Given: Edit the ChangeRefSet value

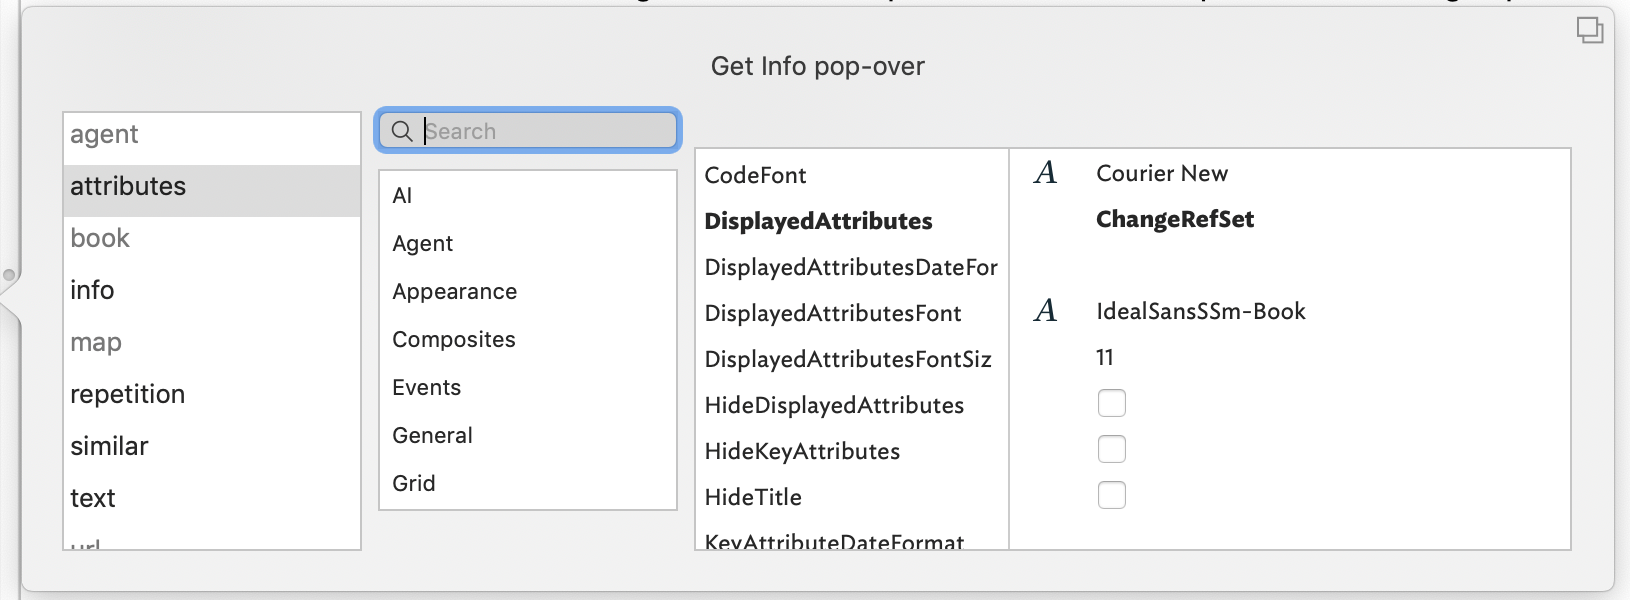Looking at the screenshot, I should [x=1175, y=219].
